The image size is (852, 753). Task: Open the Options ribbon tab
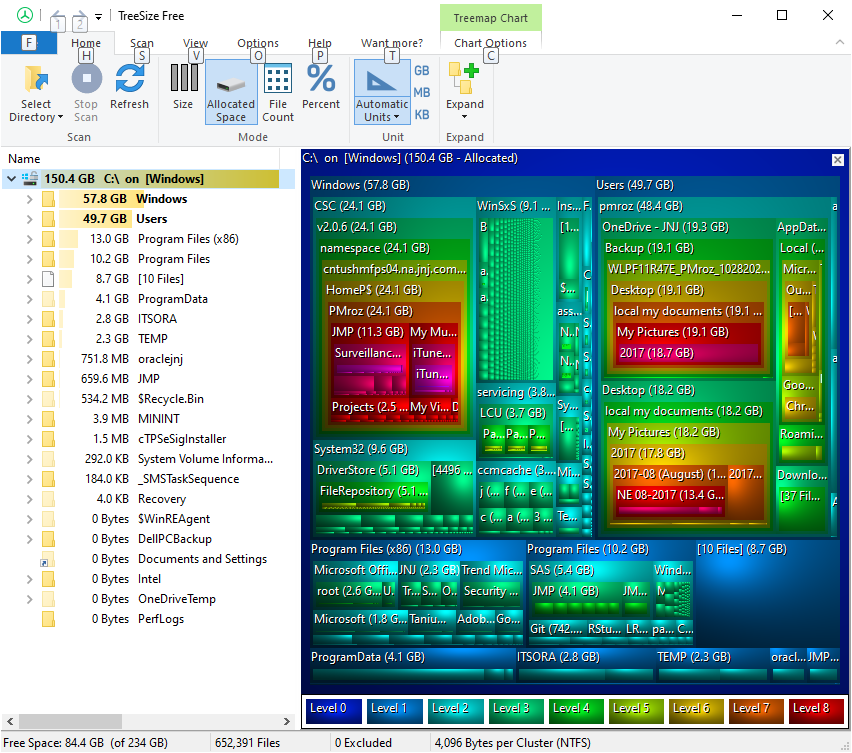258,43
